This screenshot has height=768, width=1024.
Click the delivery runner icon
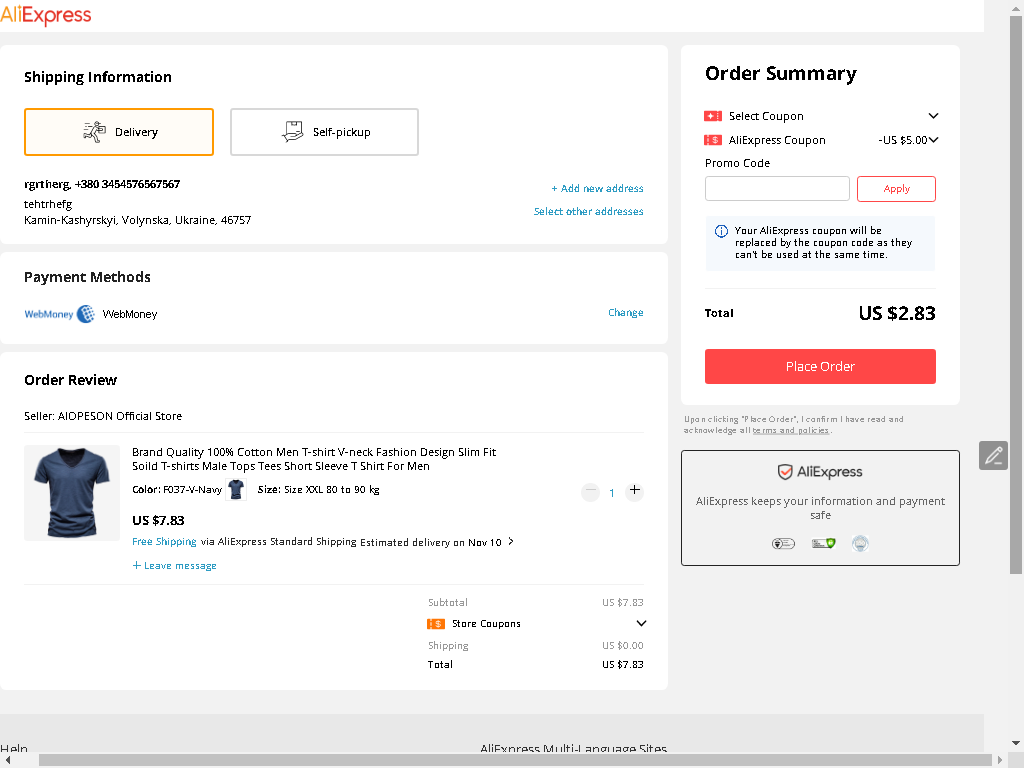(95, 132)
